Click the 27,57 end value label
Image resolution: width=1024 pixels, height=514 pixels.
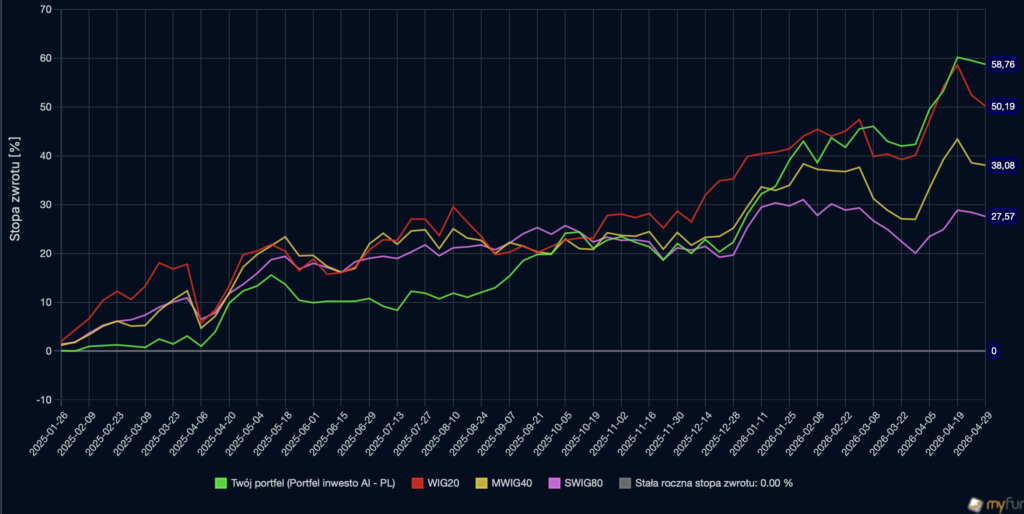click(x=1002, y=216)
